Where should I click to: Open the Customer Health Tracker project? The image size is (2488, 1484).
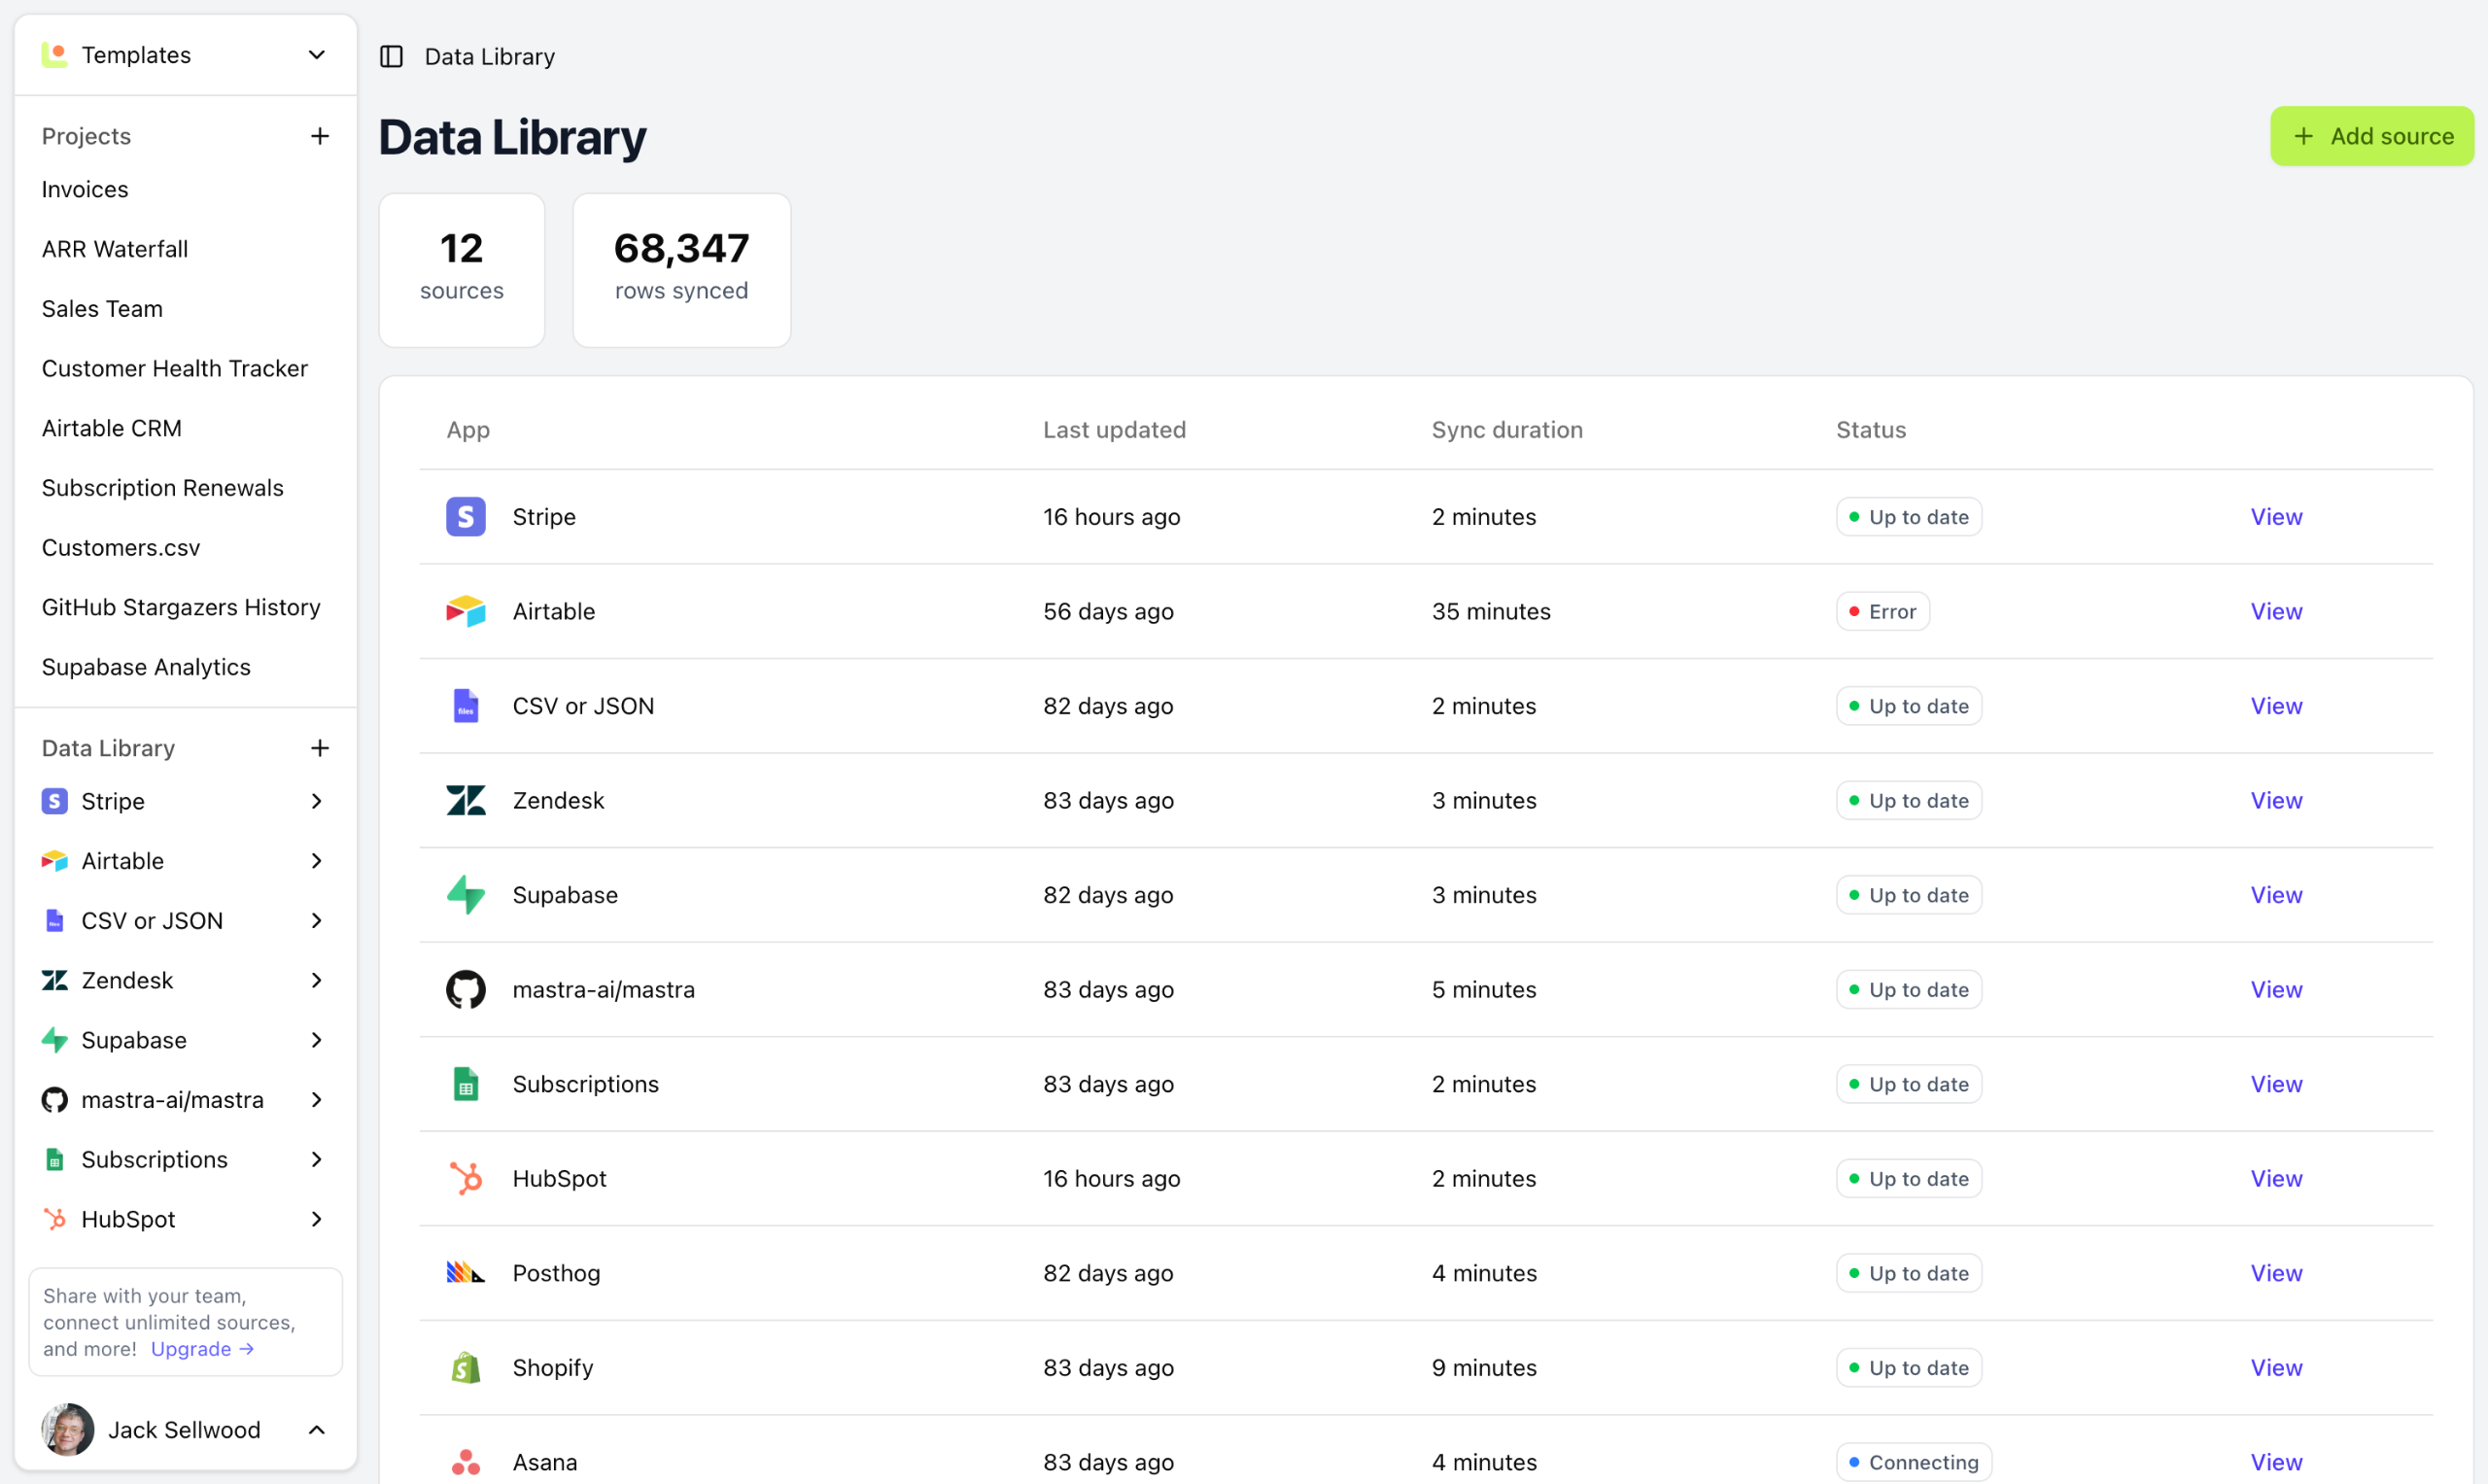175,368
